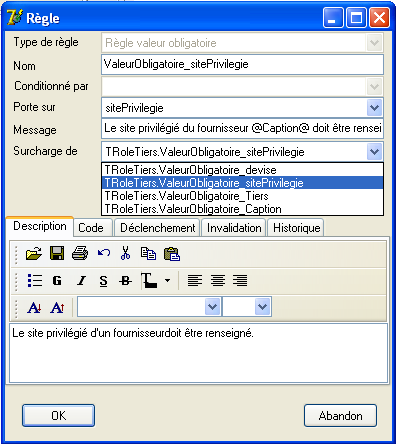Show the Historique tab
The image size is (396, 444).
(x=296, y=228)
